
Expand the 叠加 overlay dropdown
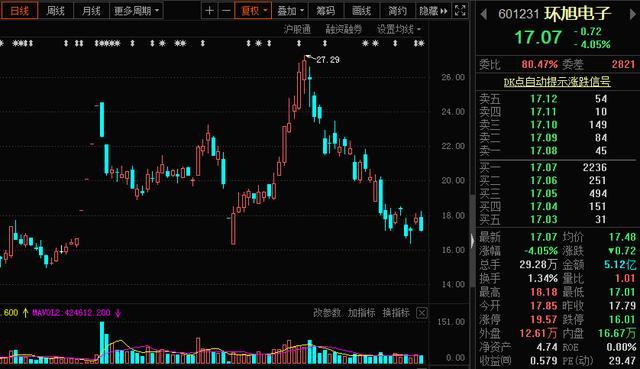click(291, 11)
